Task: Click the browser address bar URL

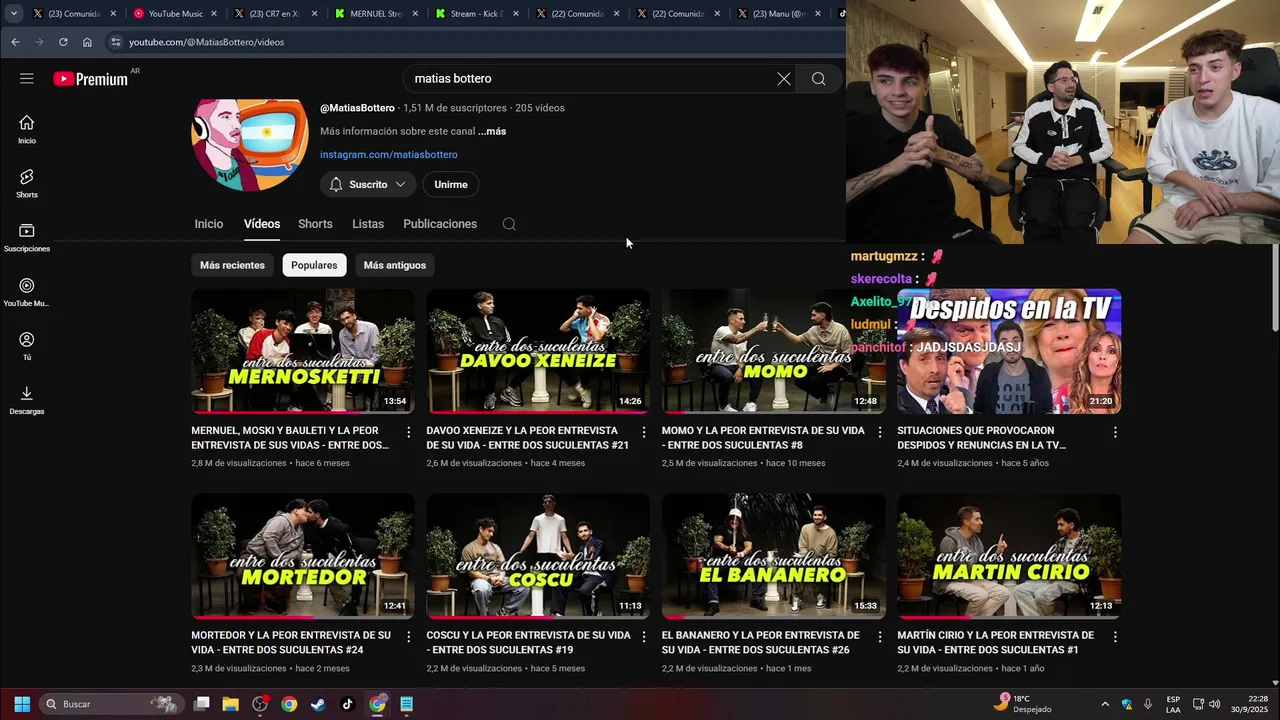Action: pos(206,42)
